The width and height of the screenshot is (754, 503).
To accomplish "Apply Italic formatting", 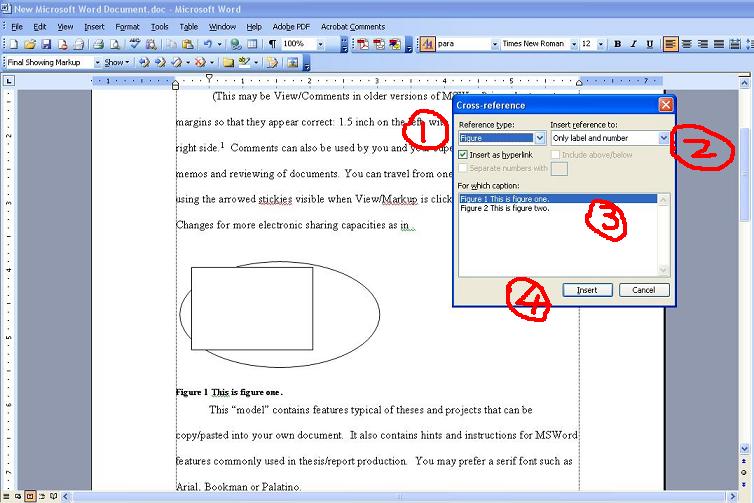I will [633, 44].
